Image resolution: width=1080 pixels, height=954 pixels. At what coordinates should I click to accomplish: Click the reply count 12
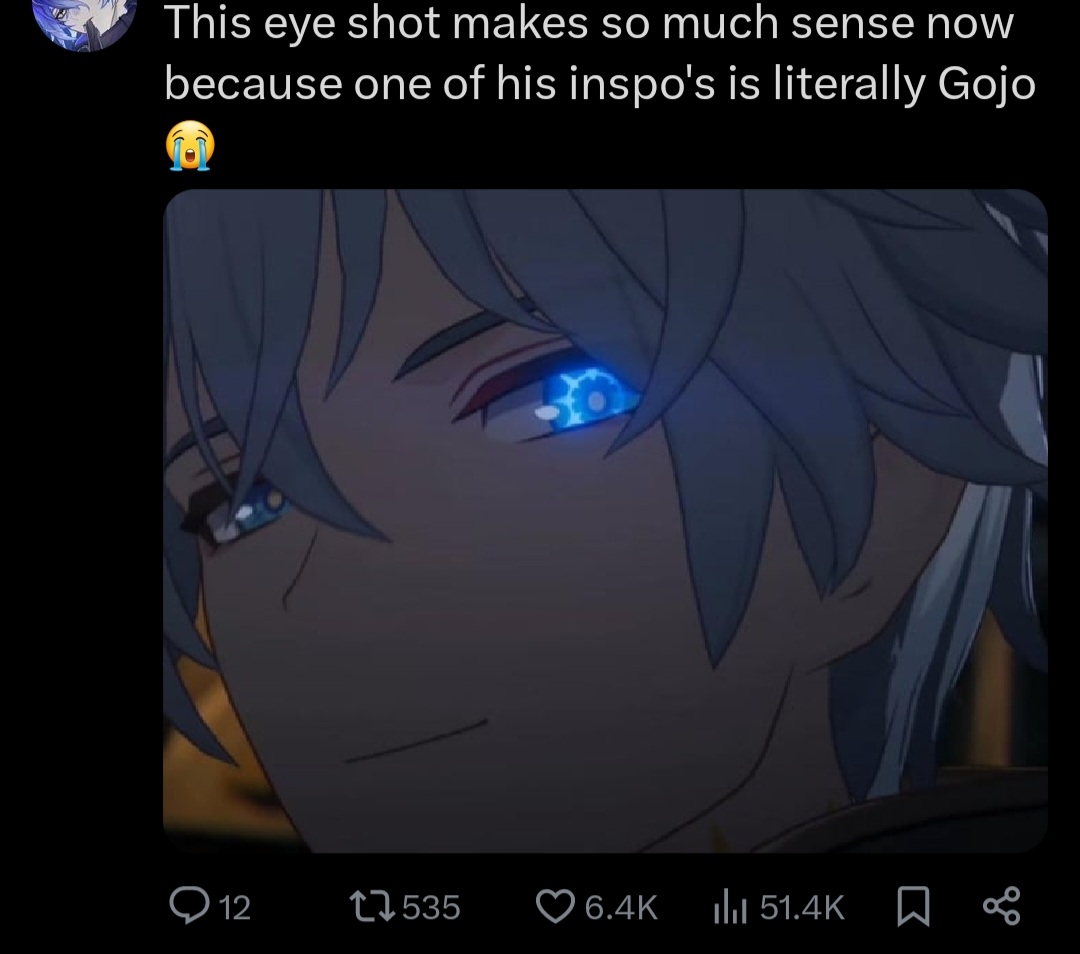click(235, 908)
